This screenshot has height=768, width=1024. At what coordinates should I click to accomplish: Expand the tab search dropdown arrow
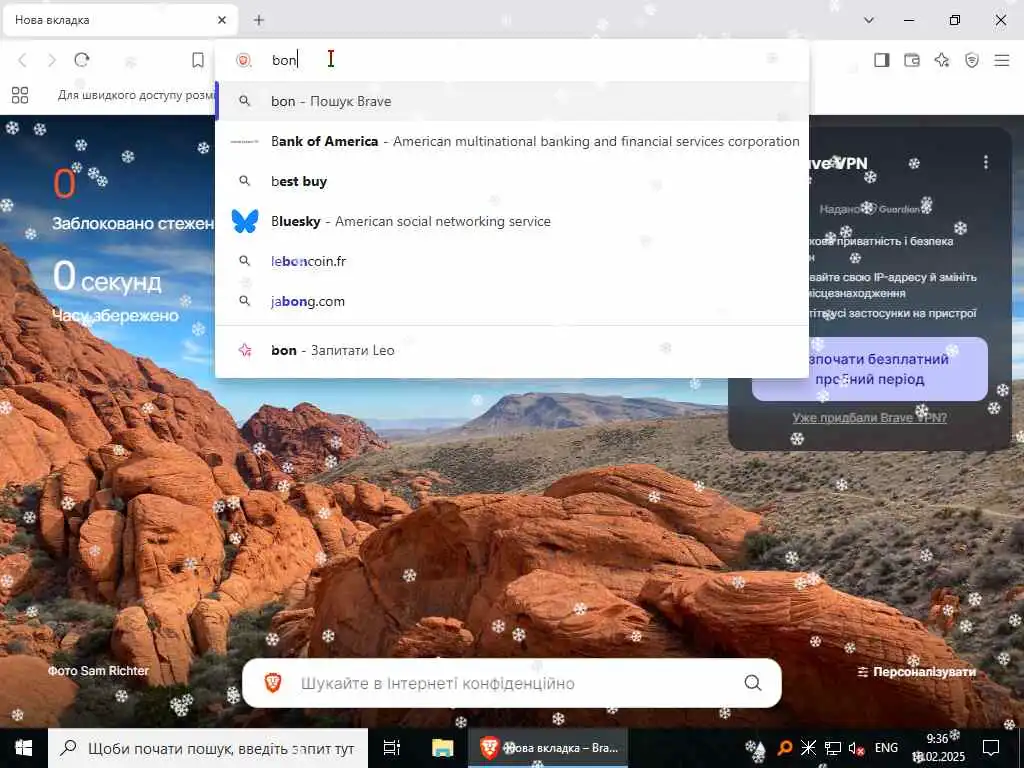click(869, 20)
